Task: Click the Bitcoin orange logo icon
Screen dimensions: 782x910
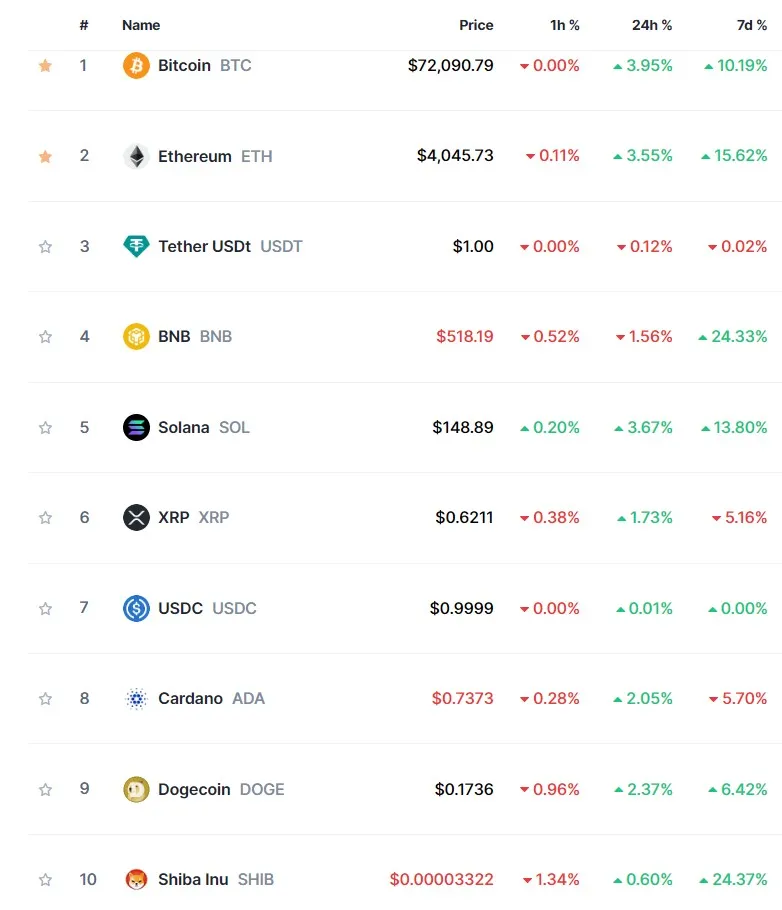Action: (x=136, y=66)
